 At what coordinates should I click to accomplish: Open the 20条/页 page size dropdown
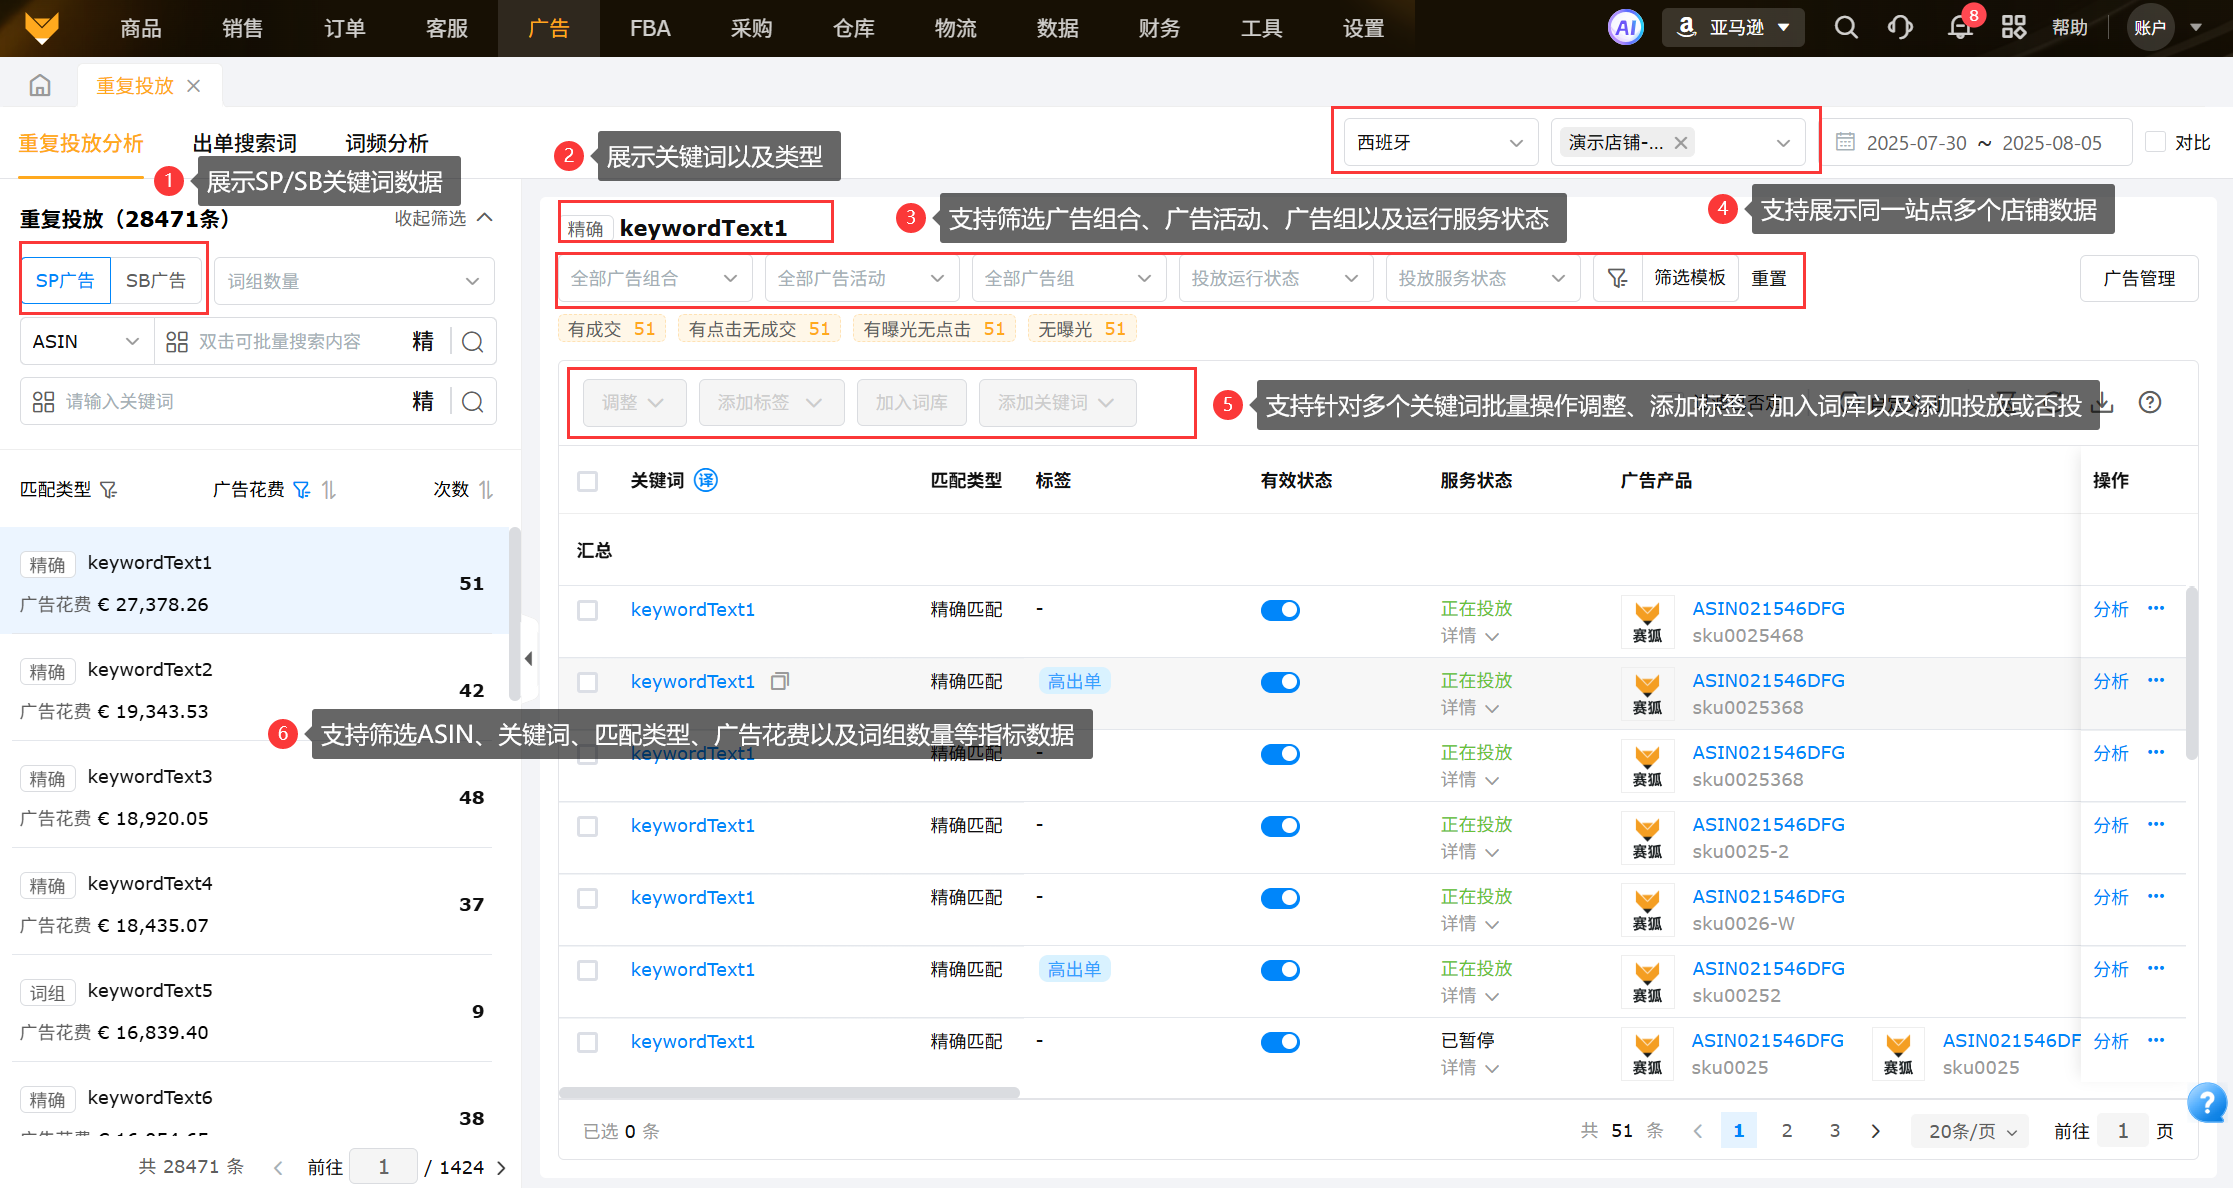coord(1971,1131)
